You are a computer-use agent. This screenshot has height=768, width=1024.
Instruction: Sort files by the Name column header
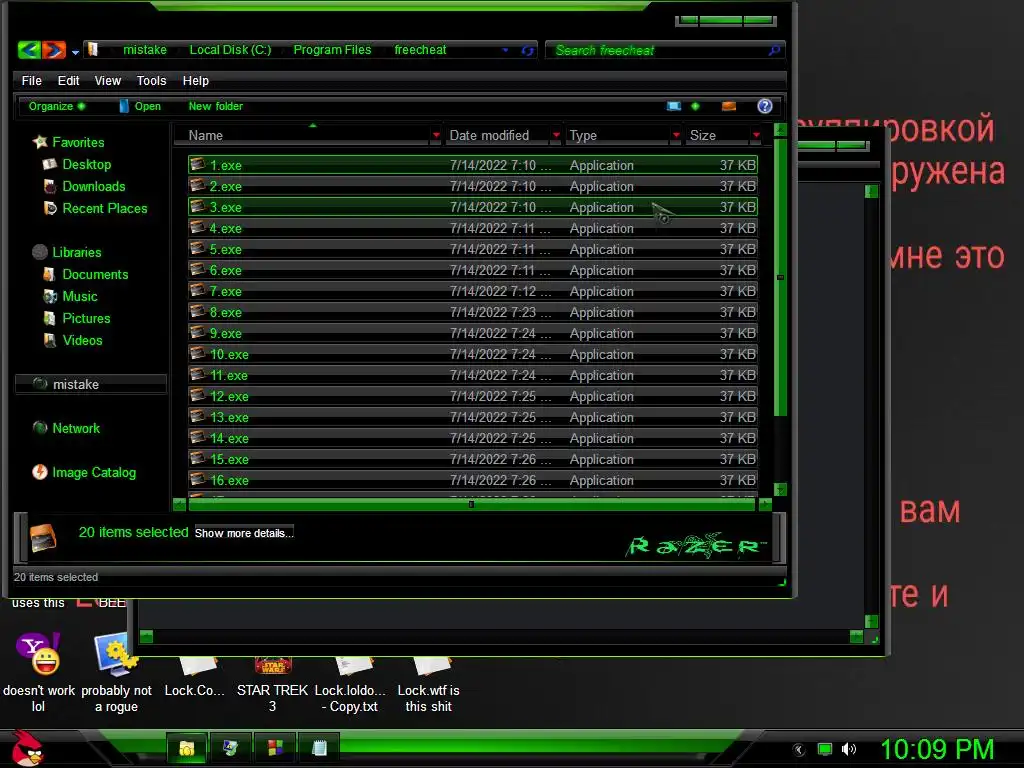[x=206, y=135]
